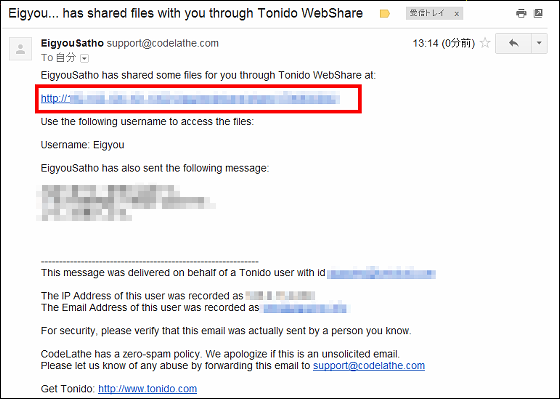The height and width of the screenshot is (399, 560).
Task: Open the www.tonido.com link
Action: tap(148, 389)
